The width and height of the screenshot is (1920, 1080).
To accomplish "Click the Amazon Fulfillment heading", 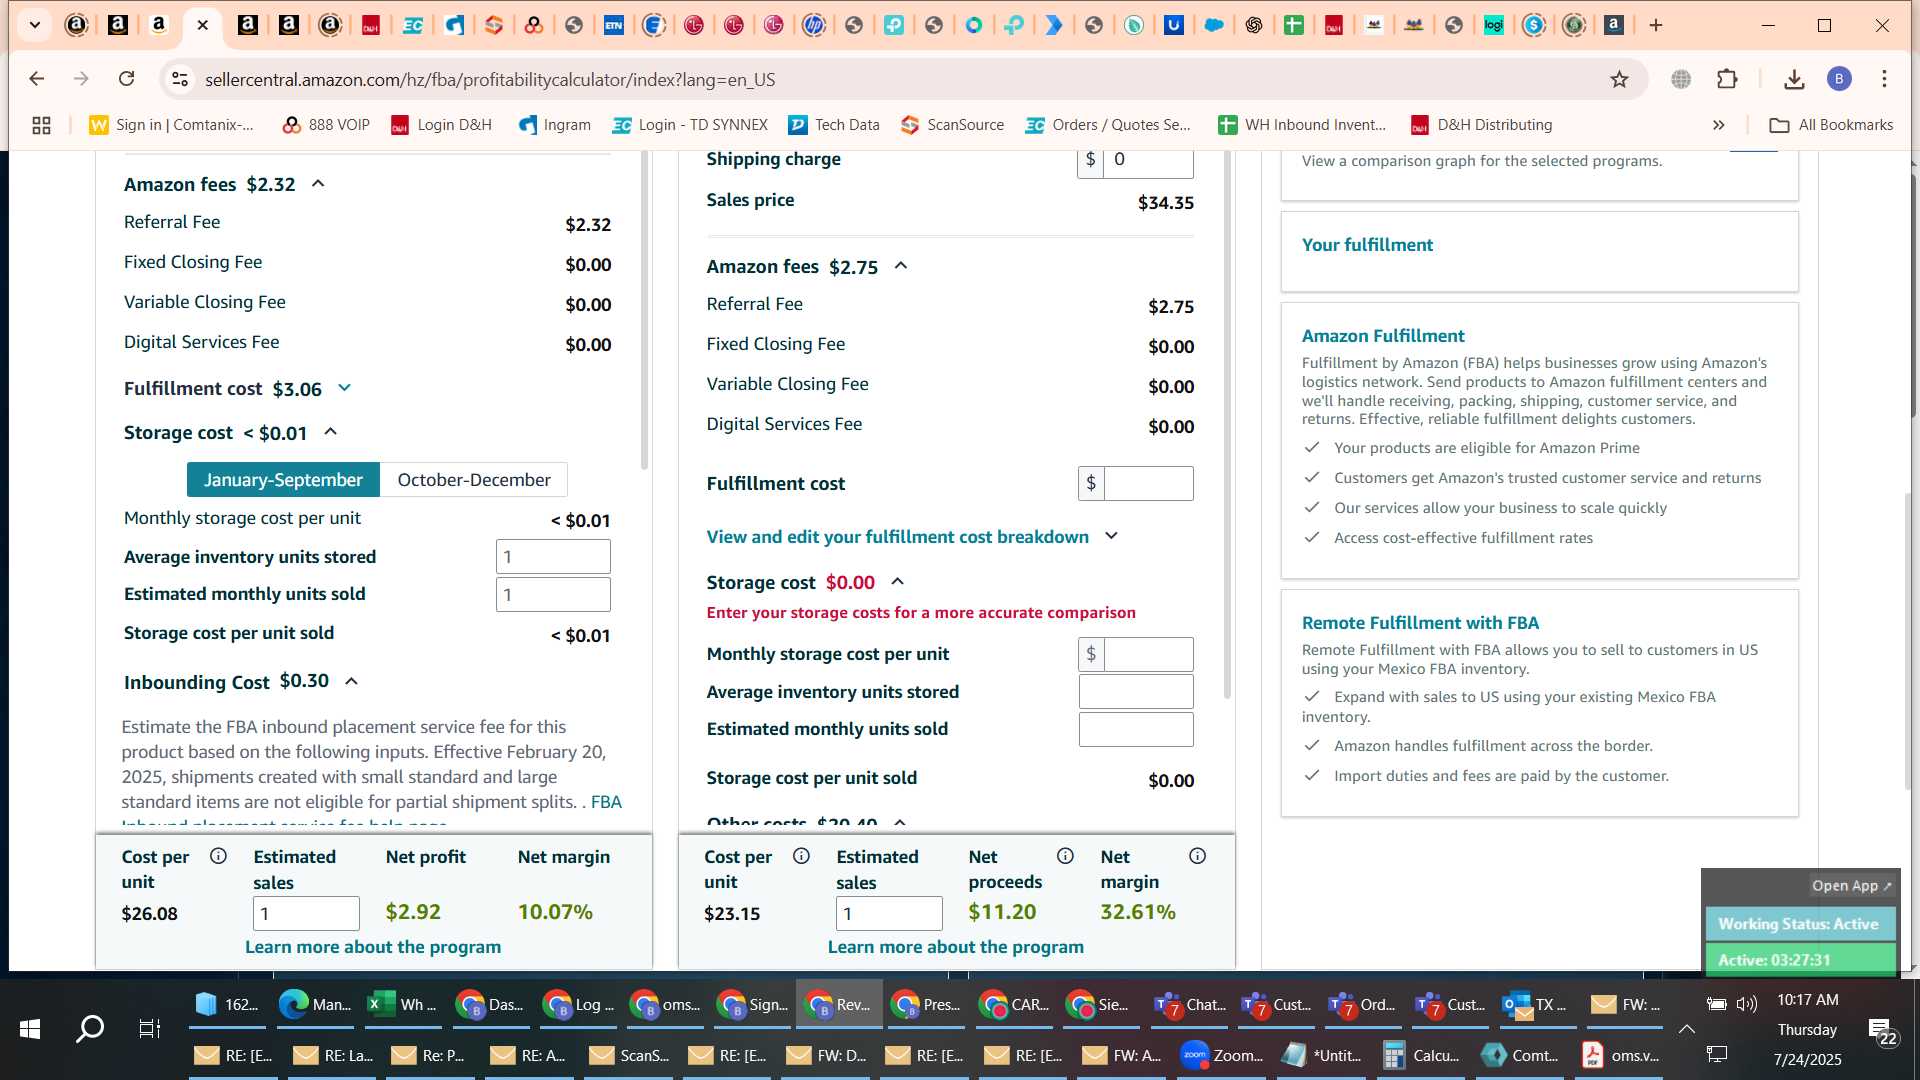I will (1383, 336).
